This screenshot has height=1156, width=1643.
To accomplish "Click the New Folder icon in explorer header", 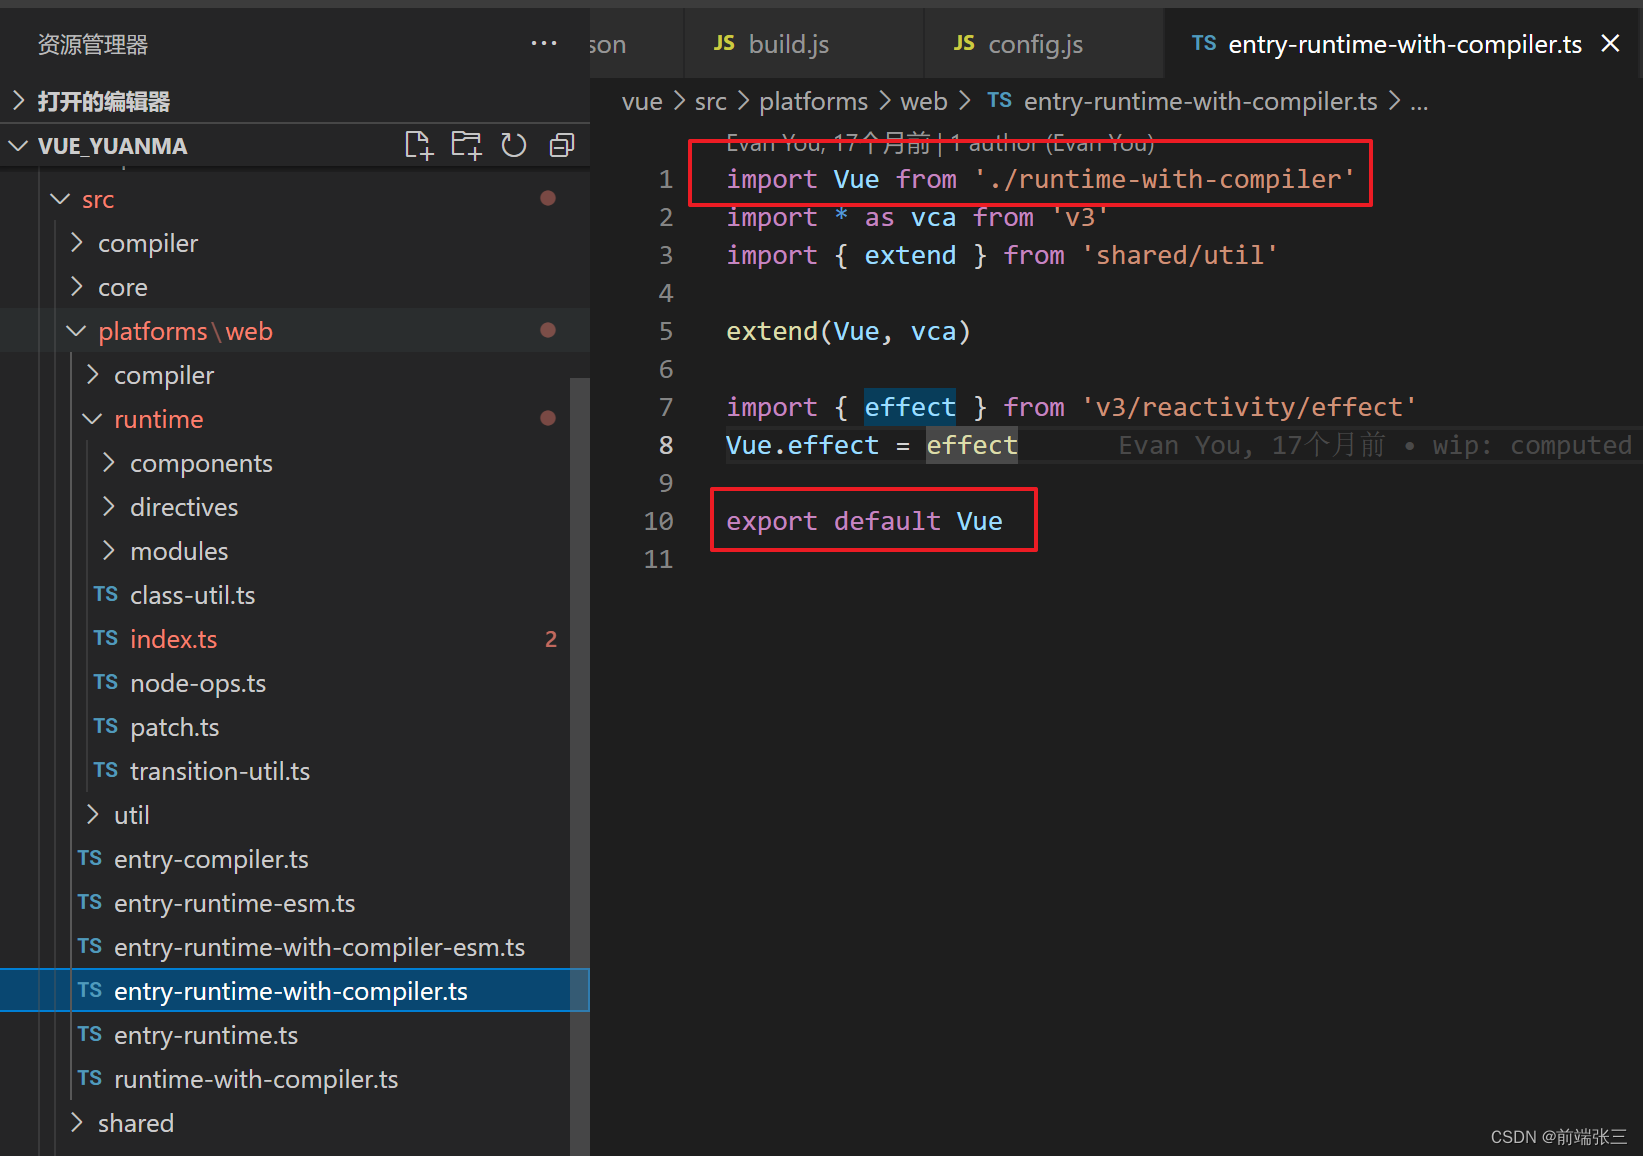I will 466,145.
